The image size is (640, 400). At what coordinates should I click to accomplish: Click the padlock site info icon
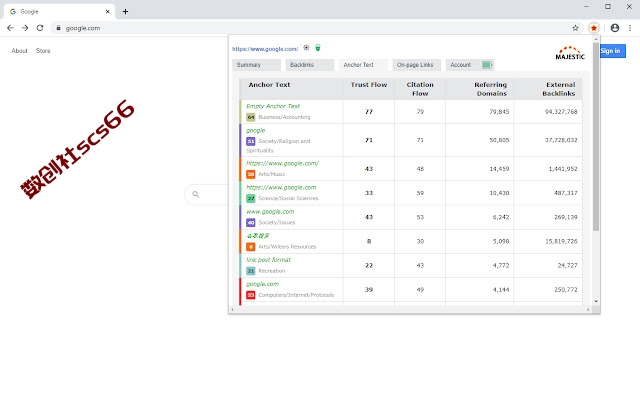pyautogui.click(x=58, y=28)
